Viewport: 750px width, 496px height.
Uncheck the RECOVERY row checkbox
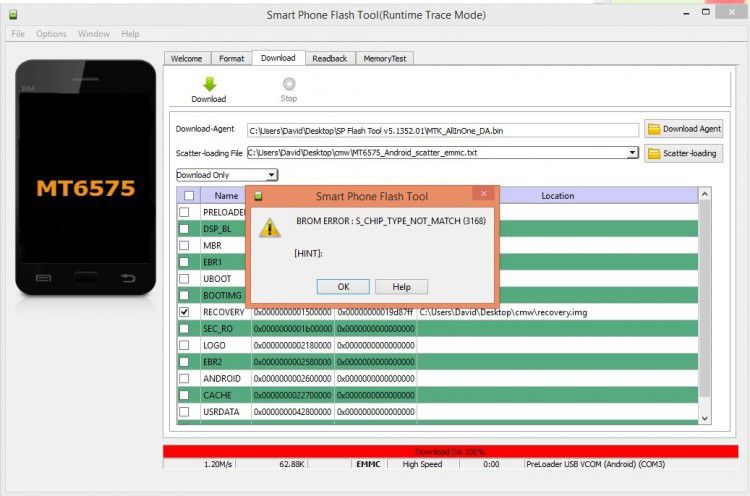coord(184,312)
